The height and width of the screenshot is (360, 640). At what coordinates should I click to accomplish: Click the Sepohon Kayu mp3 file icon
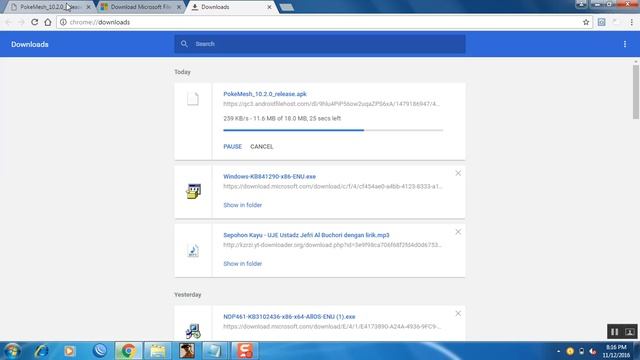(x=193, y=250)
